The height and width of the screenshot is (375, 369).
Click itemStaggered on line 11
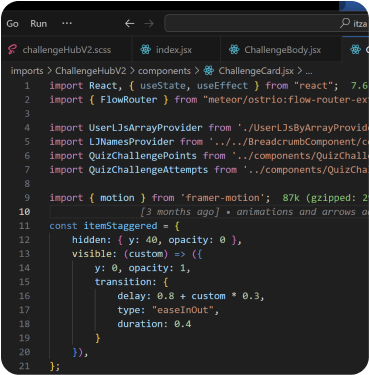[x=120, y=226]
